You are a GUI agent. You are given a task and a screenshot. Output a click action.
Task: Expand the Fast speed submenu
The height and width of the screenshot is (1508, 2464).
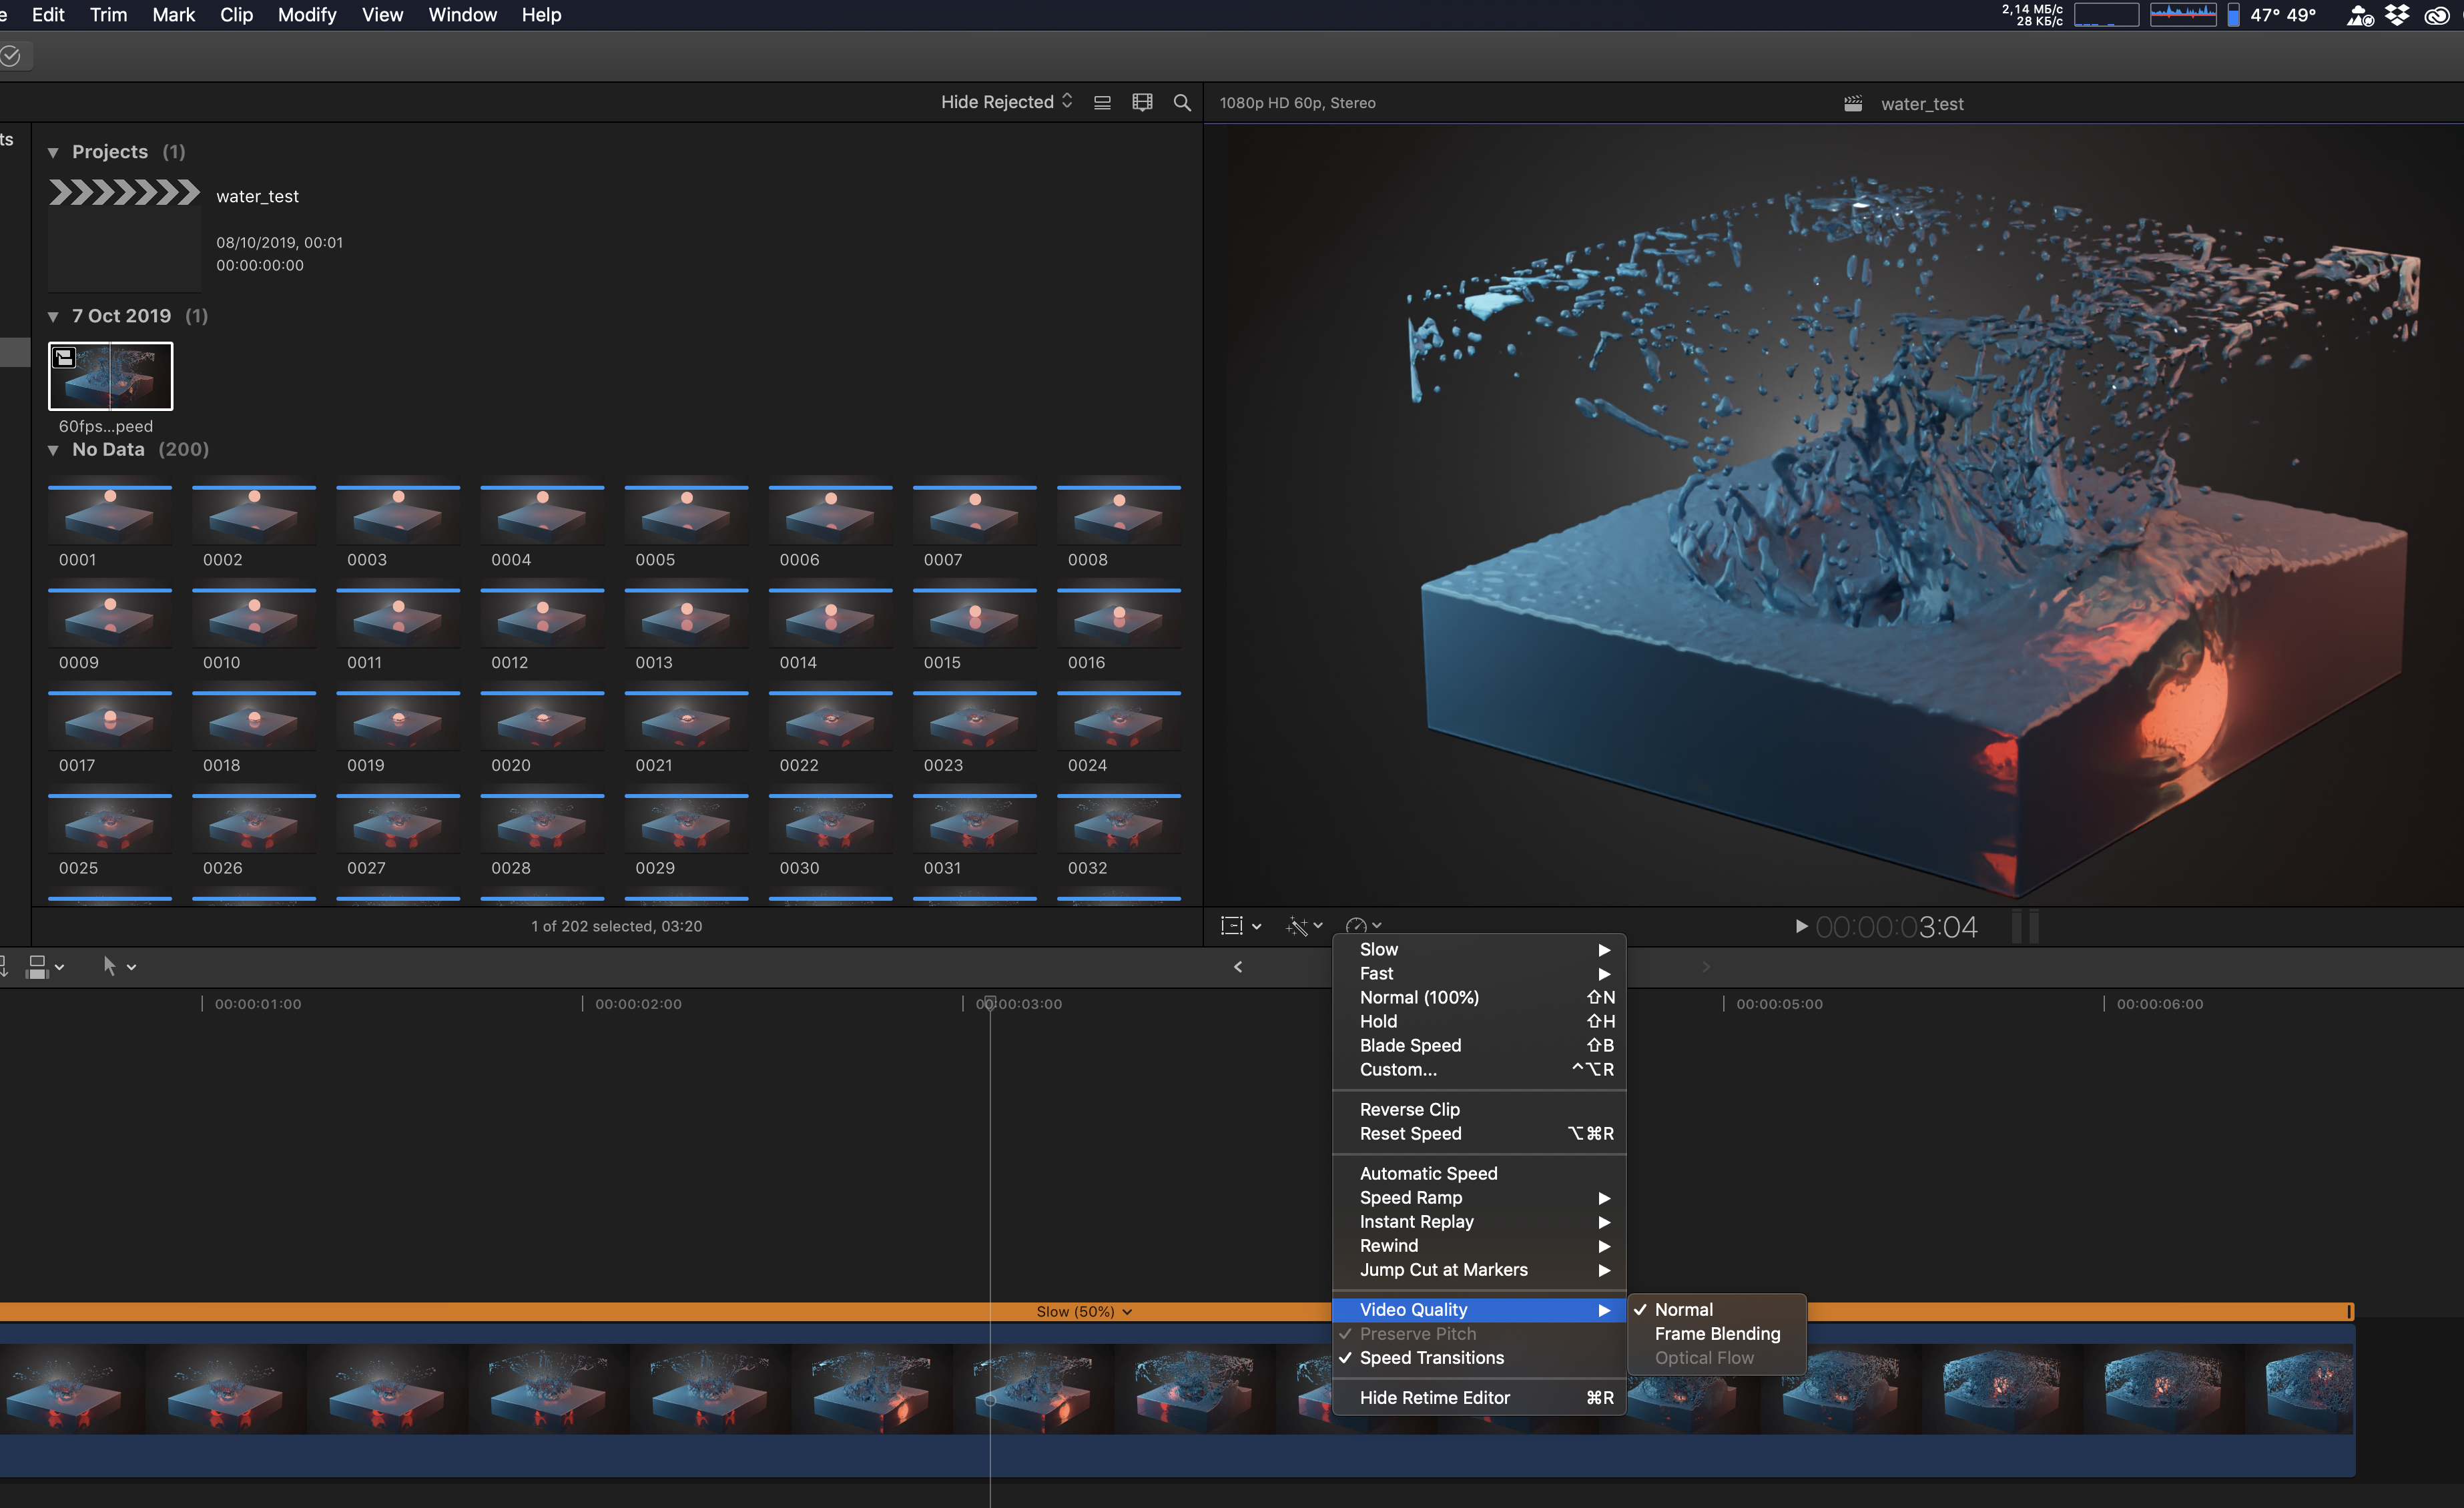tap(1479, 973)
